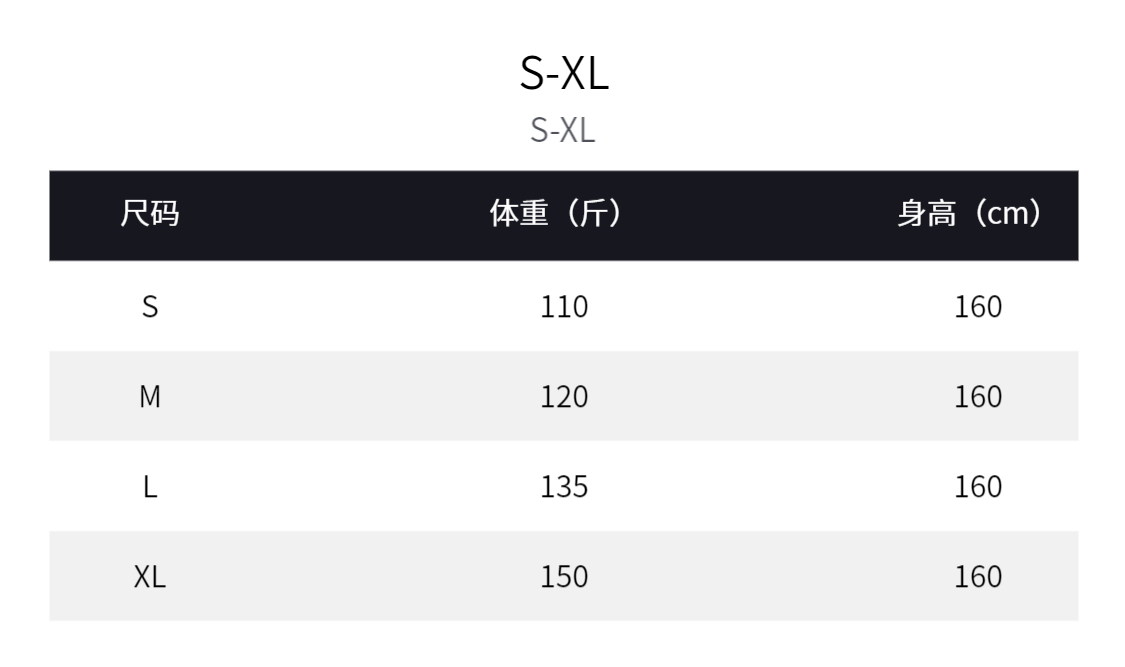Click height 160 in the S row

point(978,306)
